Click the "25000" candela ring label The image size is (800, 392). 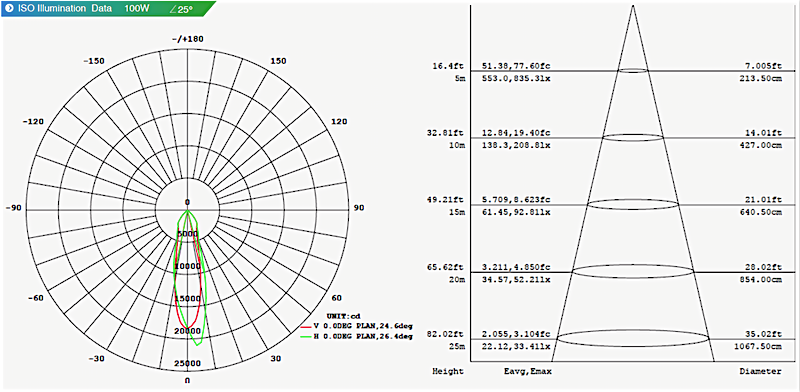(x=187, y=363)
